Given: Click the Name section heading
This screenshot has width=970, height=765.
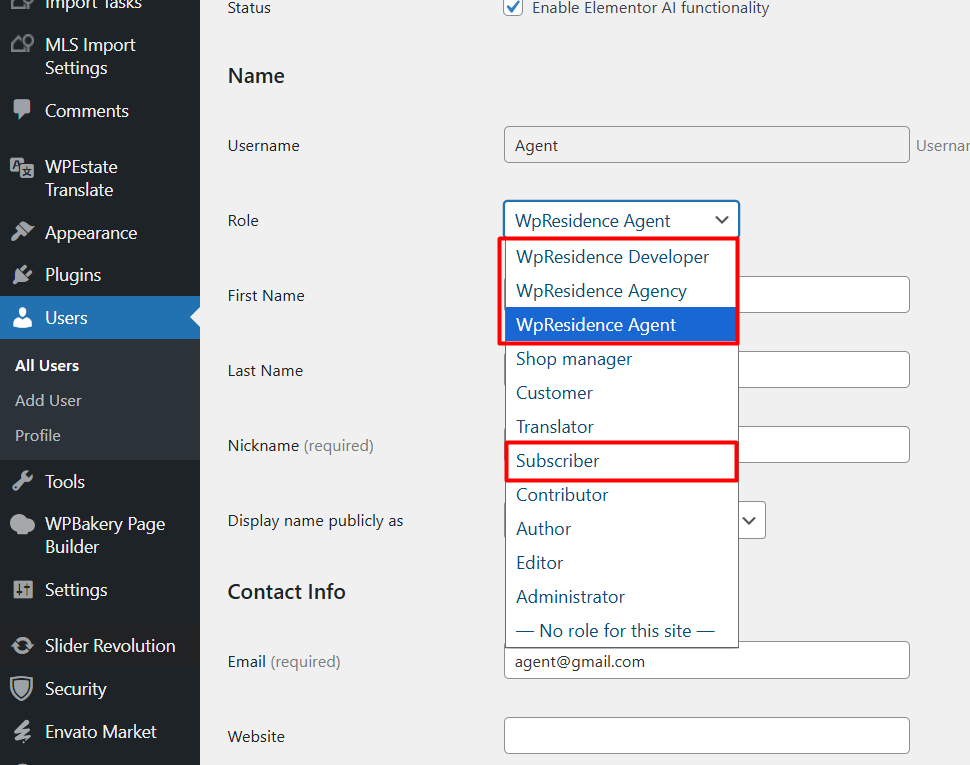Looking at the screenshot, I should [x=256, y=75].
